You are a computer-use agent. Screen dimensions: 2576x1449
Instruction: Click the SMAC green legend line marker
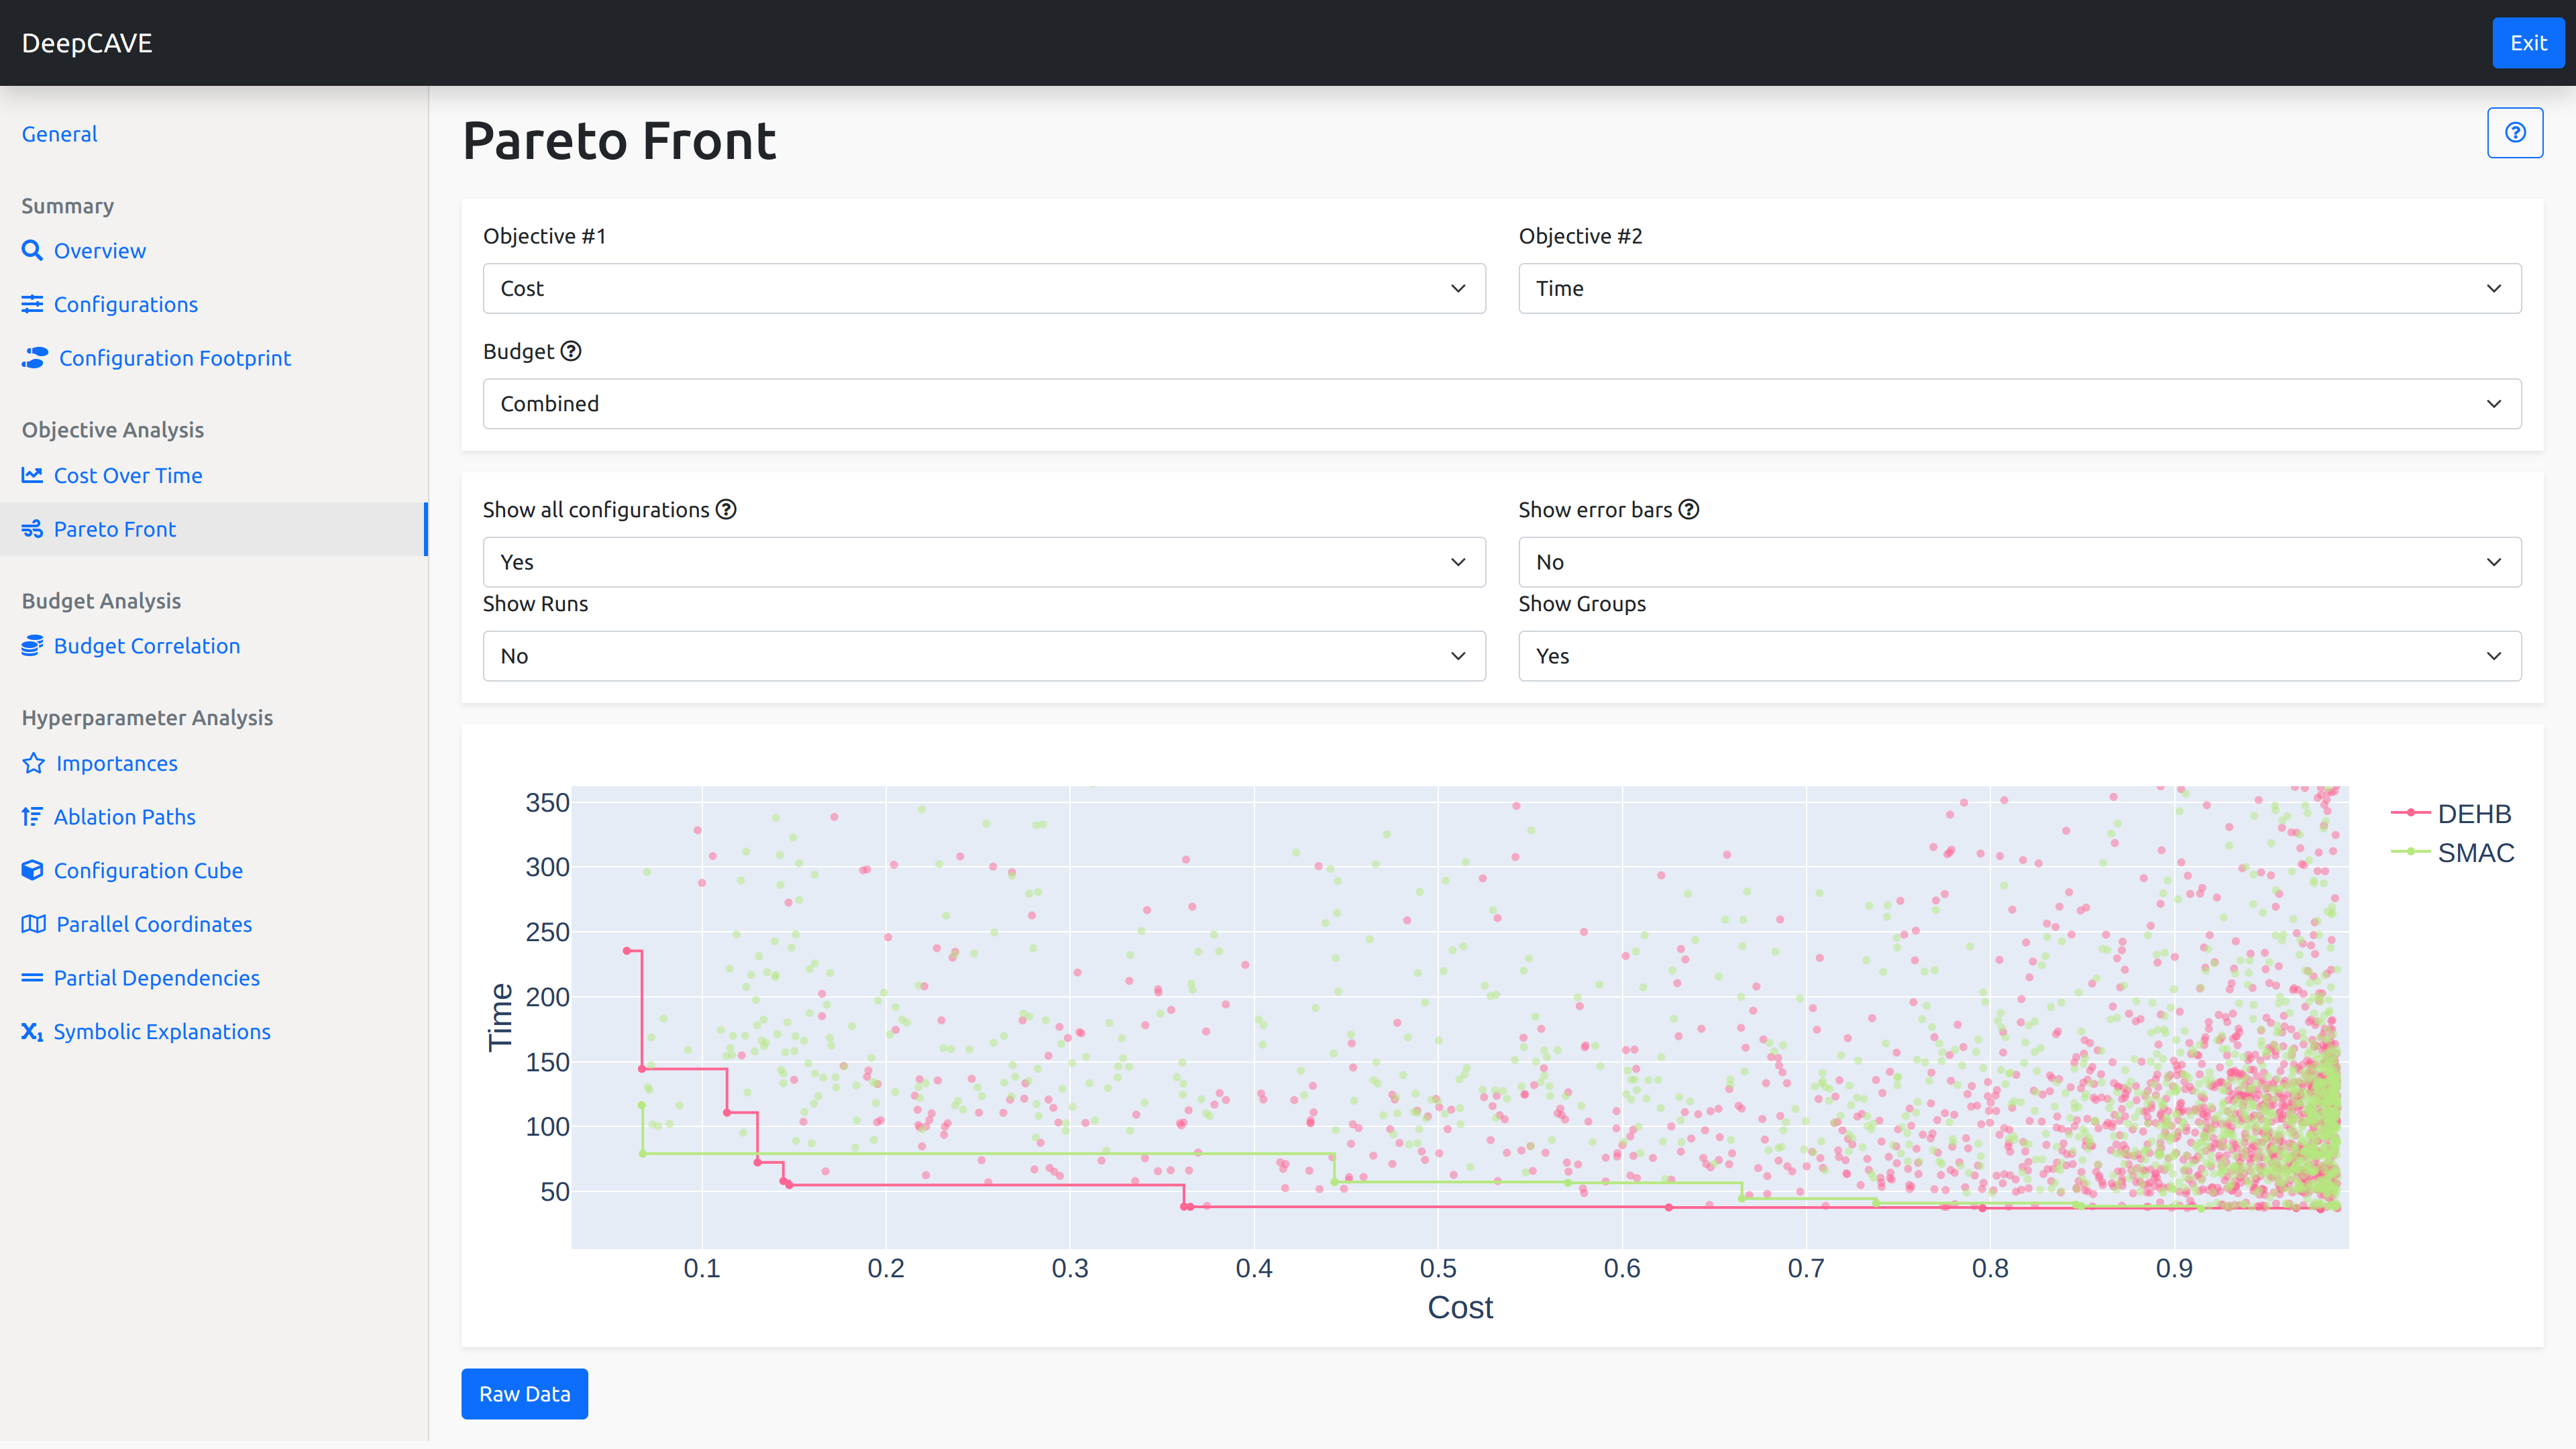(2410, 852)
